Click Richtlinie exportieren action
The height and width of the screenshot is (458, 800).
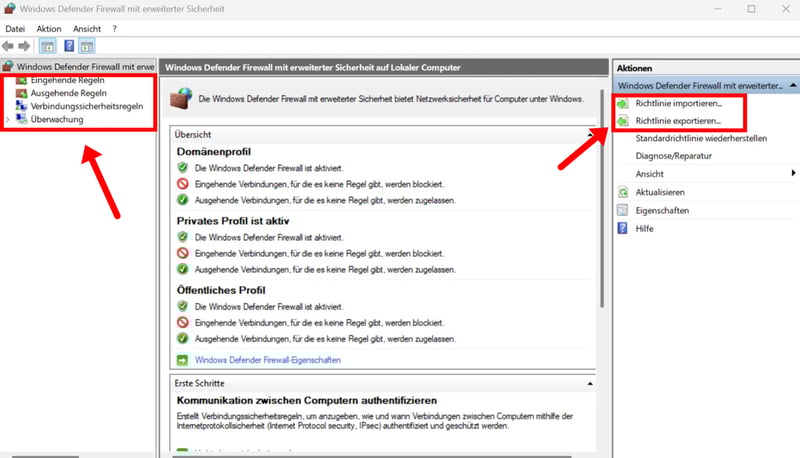pyautogui.click(x=678, y=121)
